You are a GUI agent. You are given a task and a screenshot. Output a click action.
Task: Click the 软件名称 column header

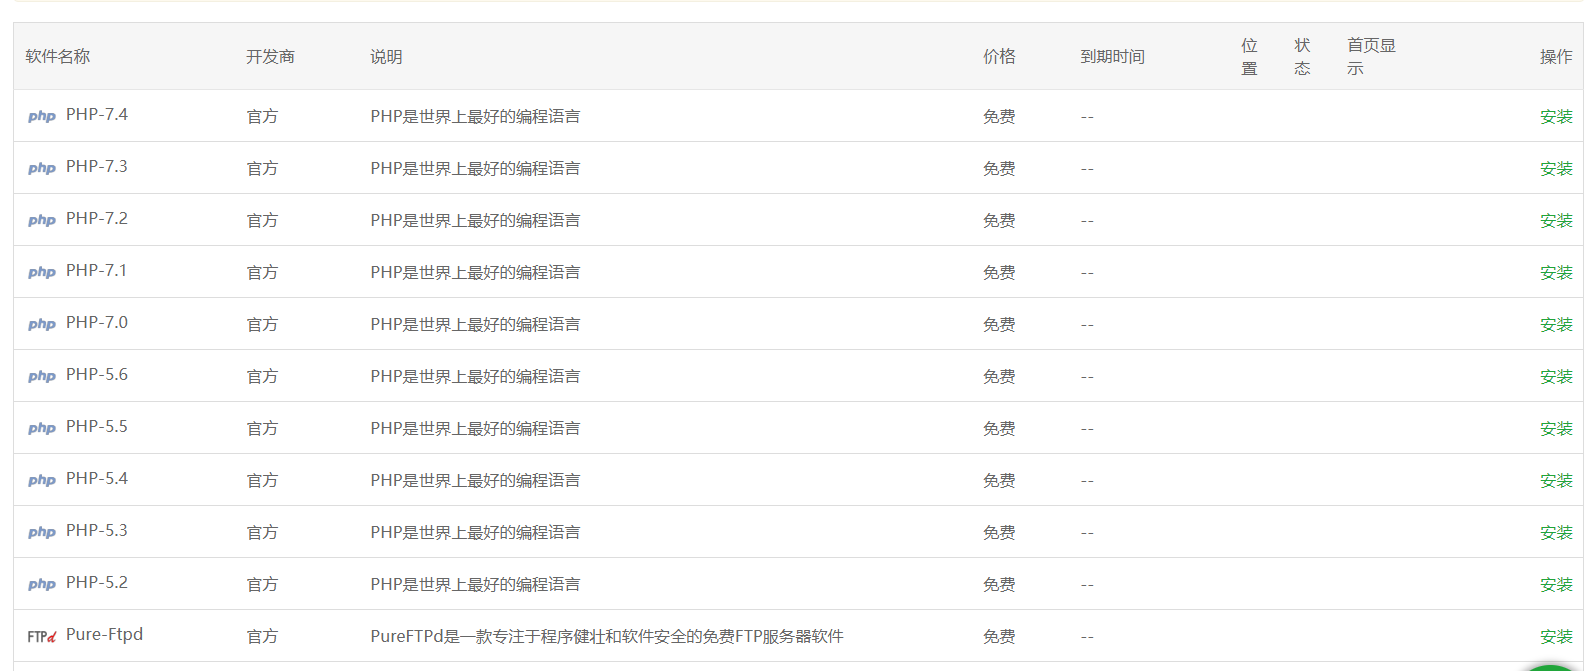tap(58, 57)
